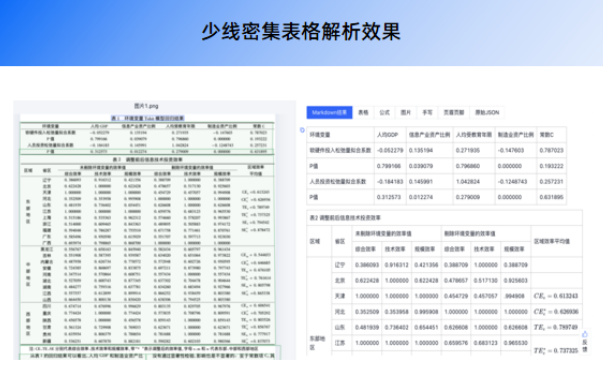Viewport: 603px width, 389px height.
Task: Select the source table image preview
Action: click(x=148, y=236)
